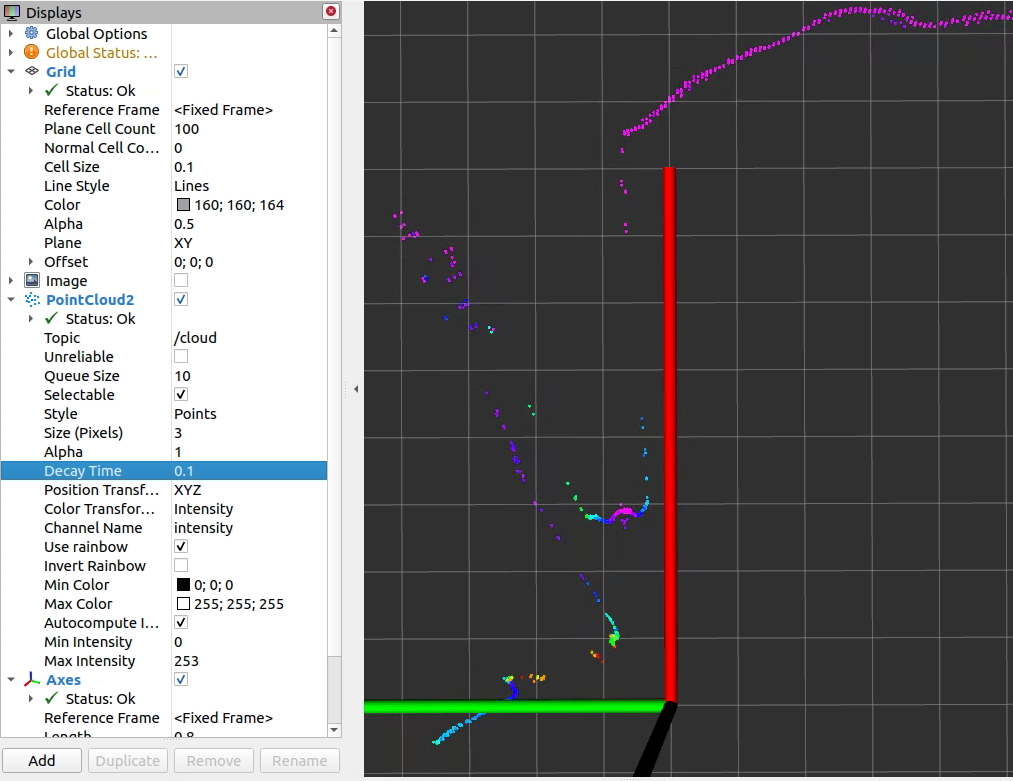Disable the Grid display checkbox
This screenshot has width=1013, height=781.
tap(181, 72)
